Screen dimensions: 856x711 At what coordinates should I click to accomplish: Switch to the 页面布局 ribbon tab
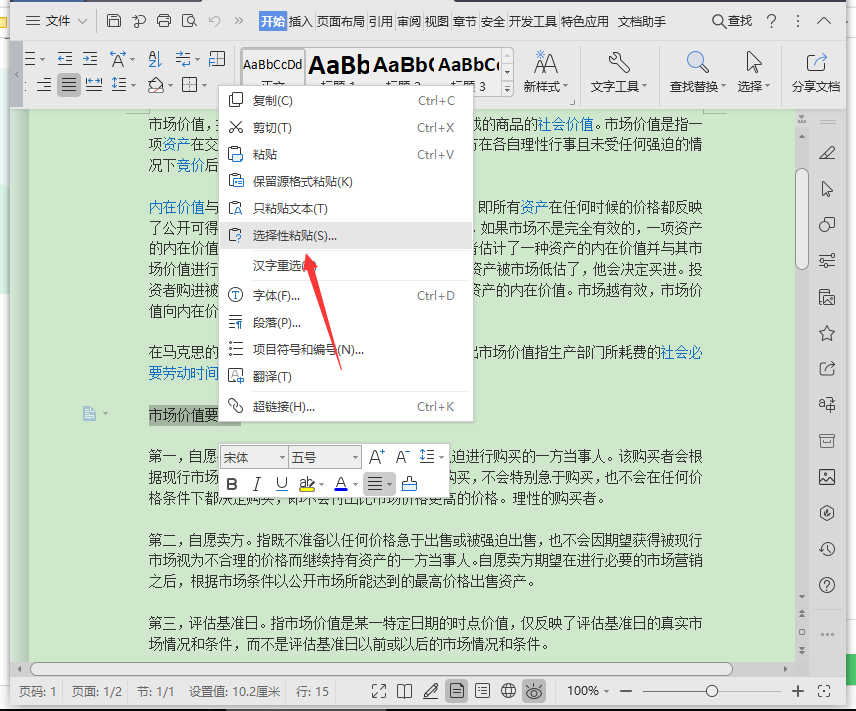[x=341, y=21]
